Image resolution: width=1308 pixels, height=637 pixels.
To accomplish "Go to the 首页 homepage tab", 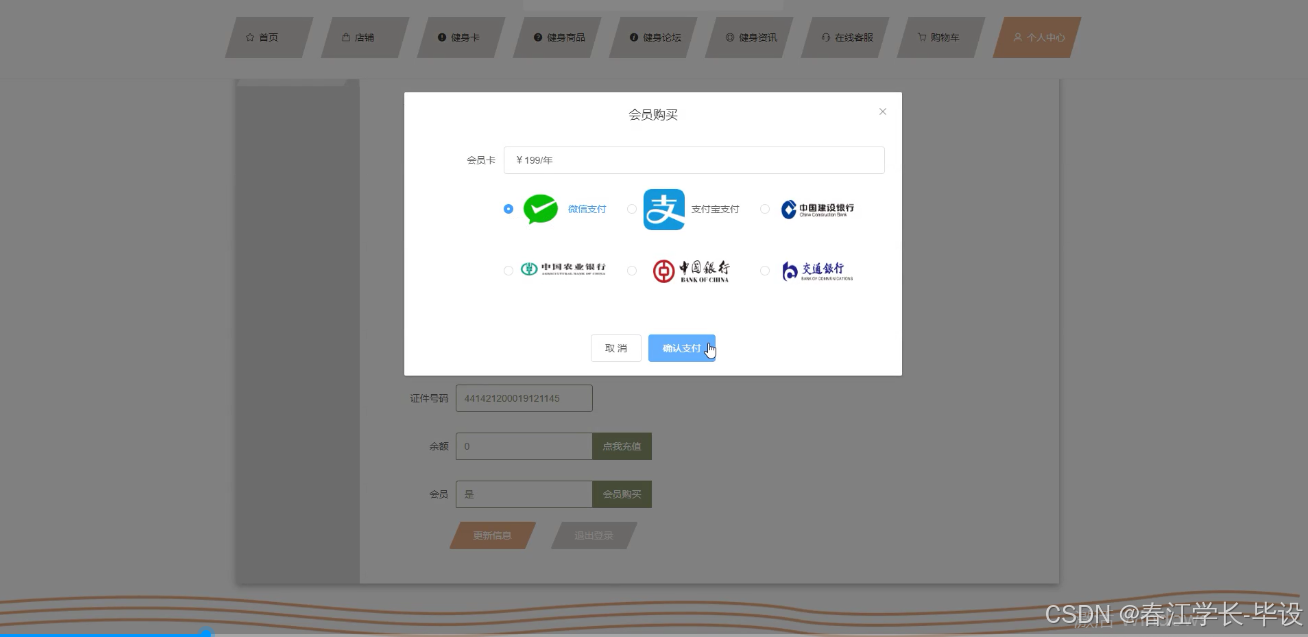I will [266, 37].
